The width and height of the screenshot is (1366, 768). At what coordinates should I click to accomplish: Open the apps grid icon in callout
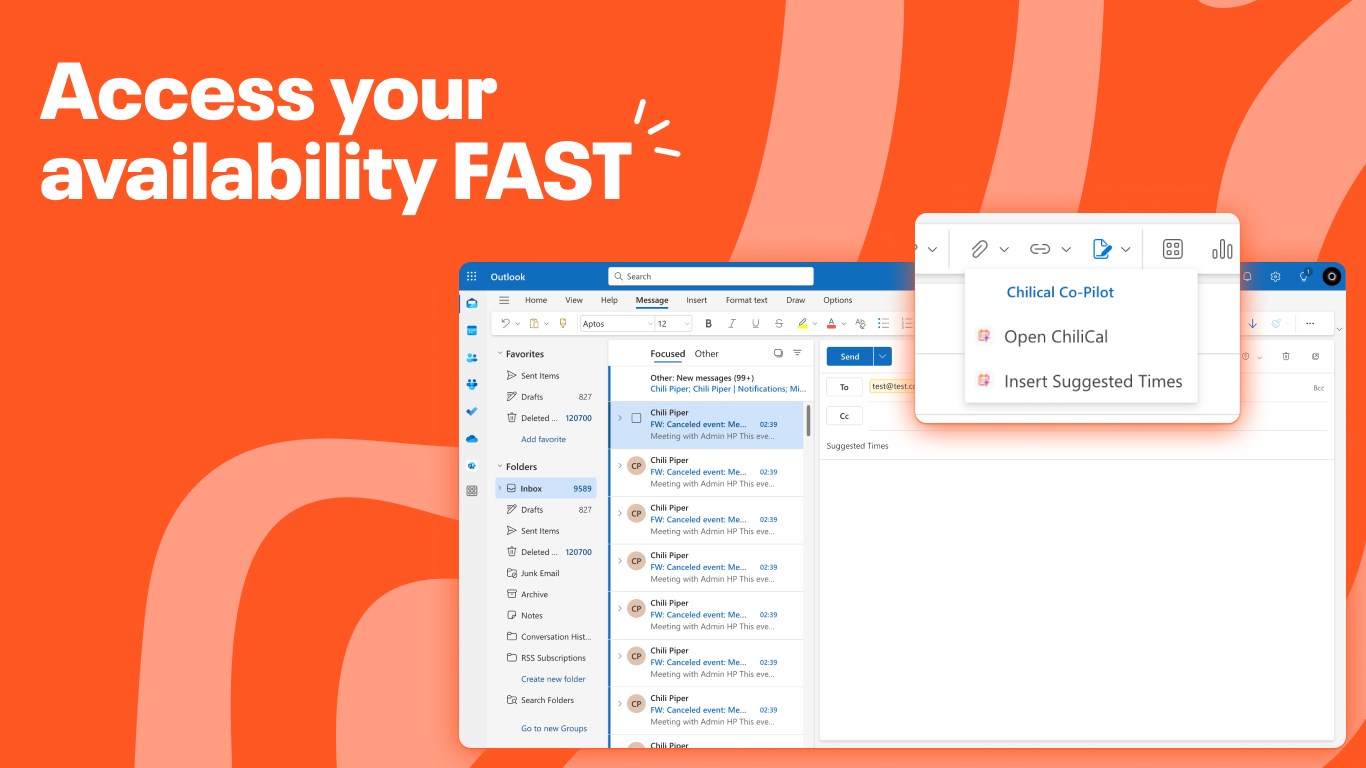click(x=1173, y=249)
